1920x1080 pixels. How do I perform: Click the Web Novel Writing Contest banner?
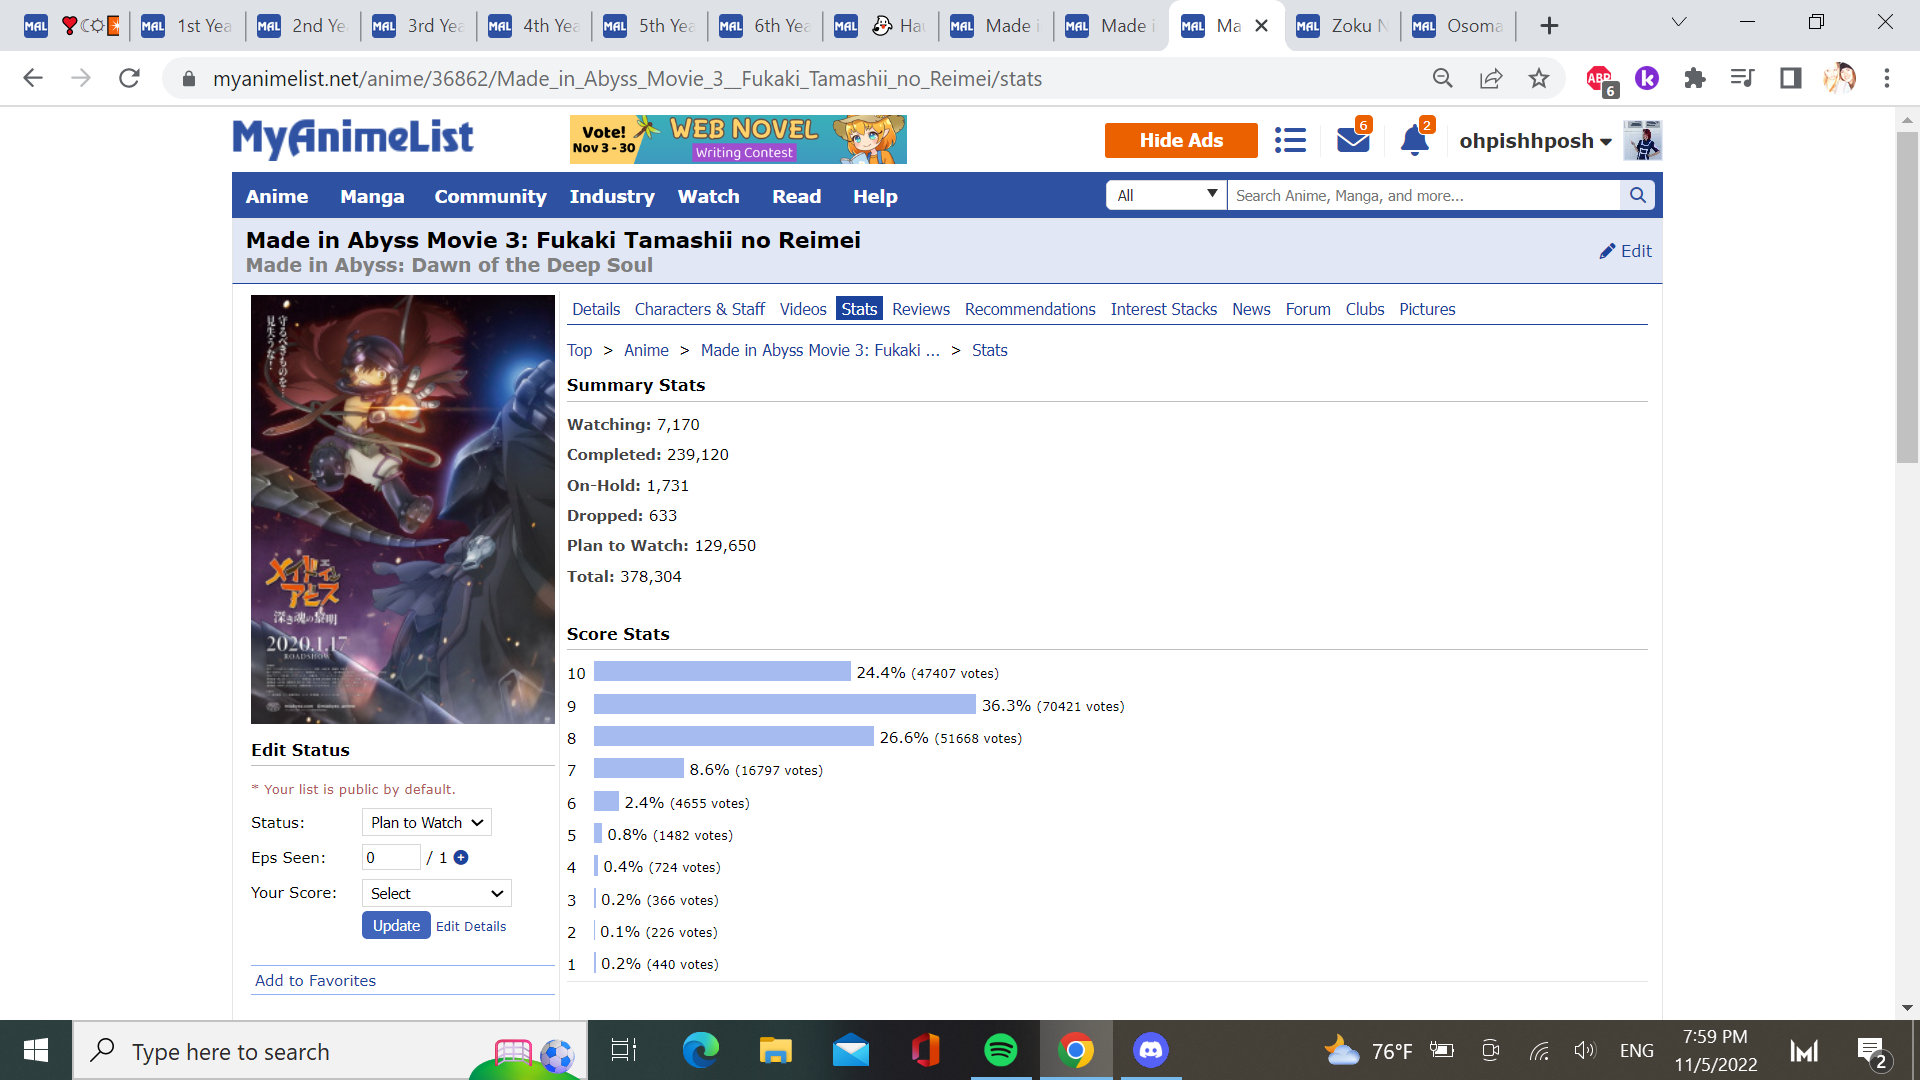click(738, 139)
